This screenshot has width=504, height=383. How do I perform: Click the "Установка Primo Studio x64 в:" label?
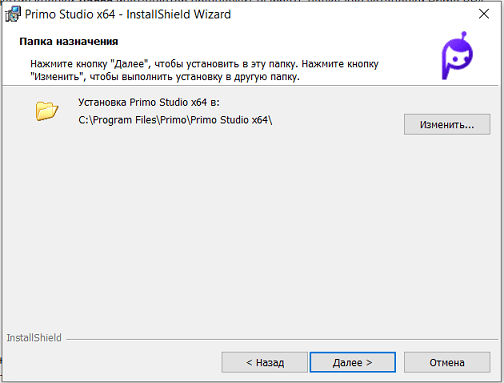pyautogui.click(x=149, y=102)
